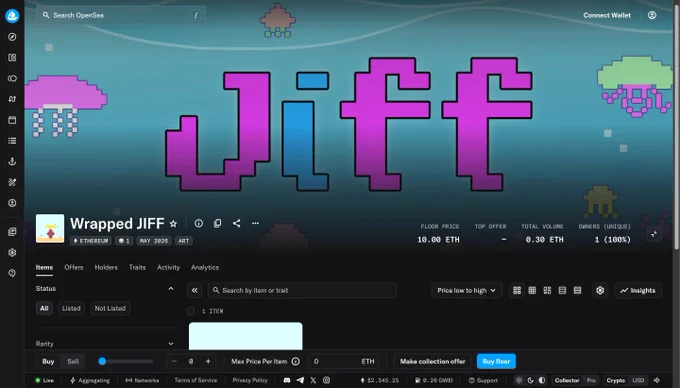The image size is (680, 388).
Task: Switch to the Activity tab
Action: (168, 267)
